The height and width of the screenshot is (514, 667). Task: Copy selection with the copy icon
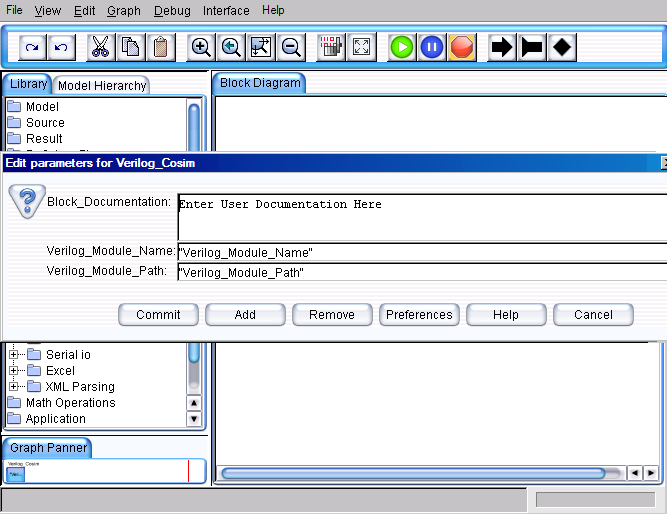[x=131, y=47]
